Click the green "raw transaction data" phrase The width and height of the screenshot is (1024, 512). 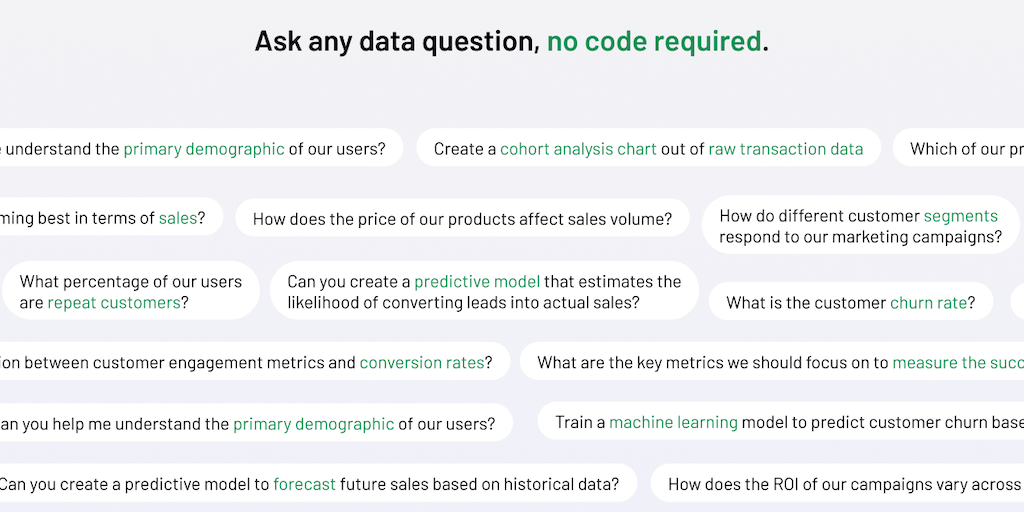coord(785,149)
